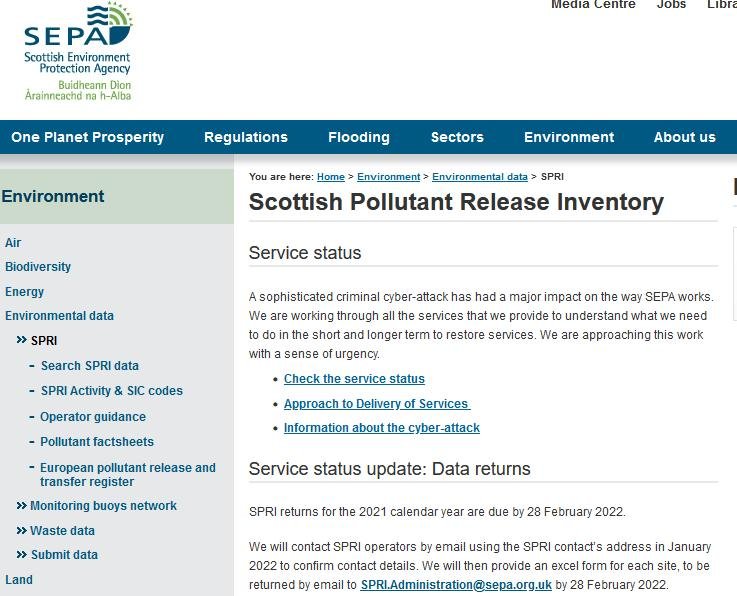
Task: Expand the SPRI double-arrow in sidebar
Action: click(21, 341)
